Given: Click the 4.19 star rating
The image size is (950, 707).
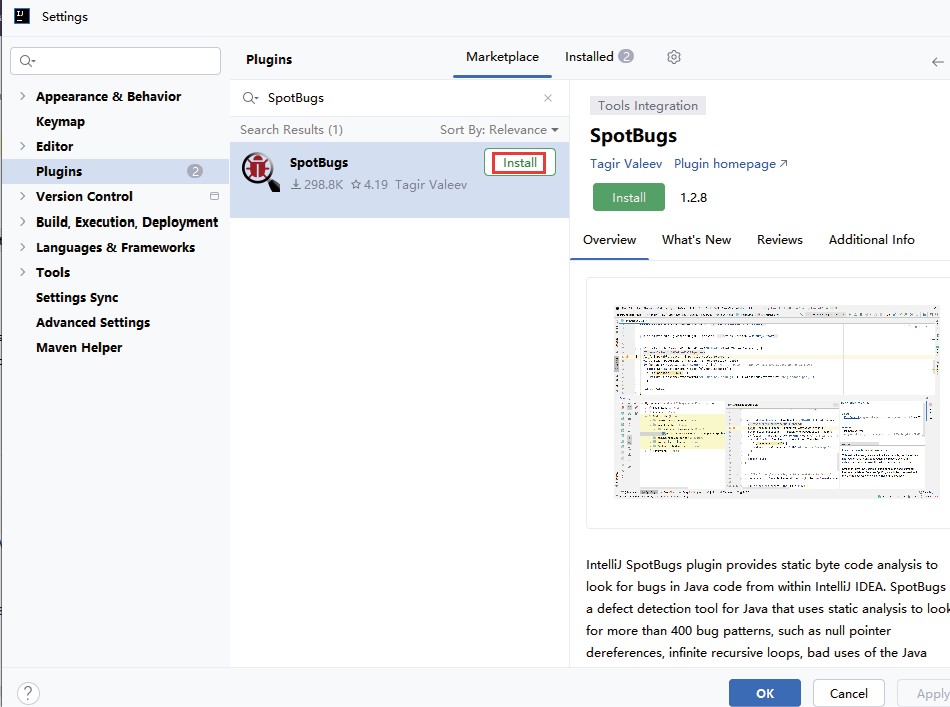Looking at the screenshot, I should pos(370,185).
